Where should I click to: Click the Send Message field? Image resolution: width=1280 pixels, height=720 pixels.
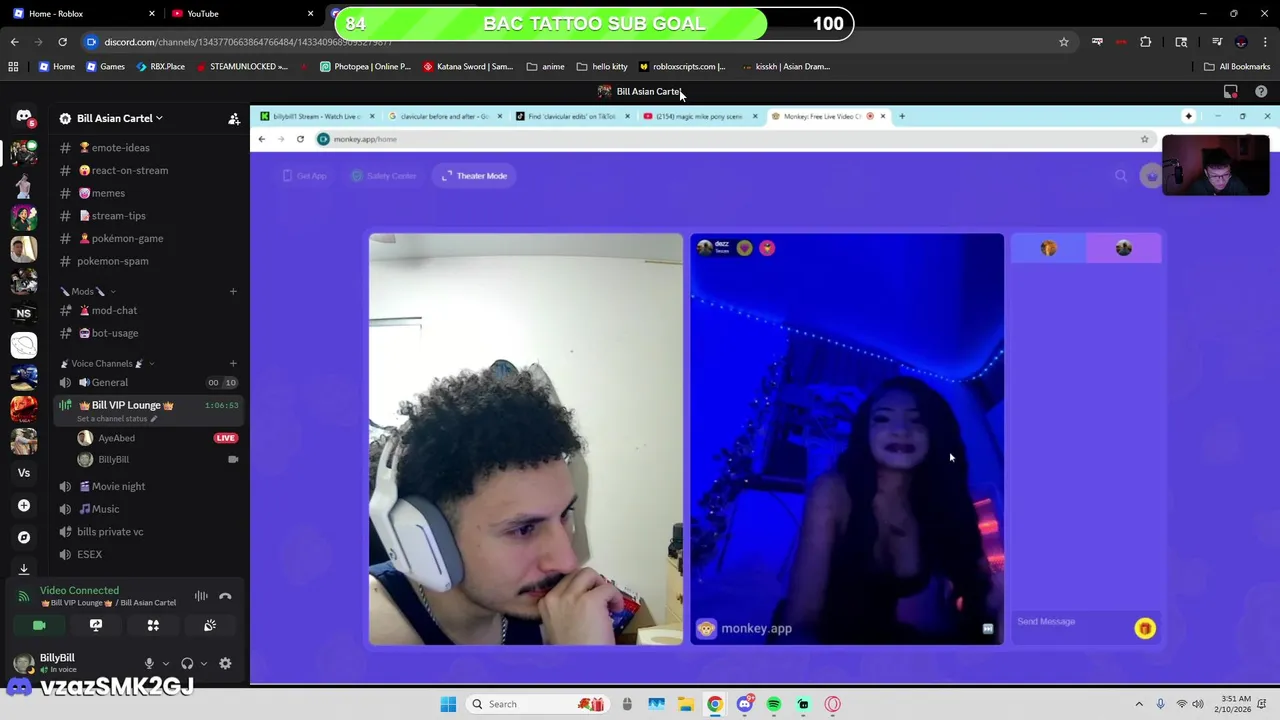1071,622
